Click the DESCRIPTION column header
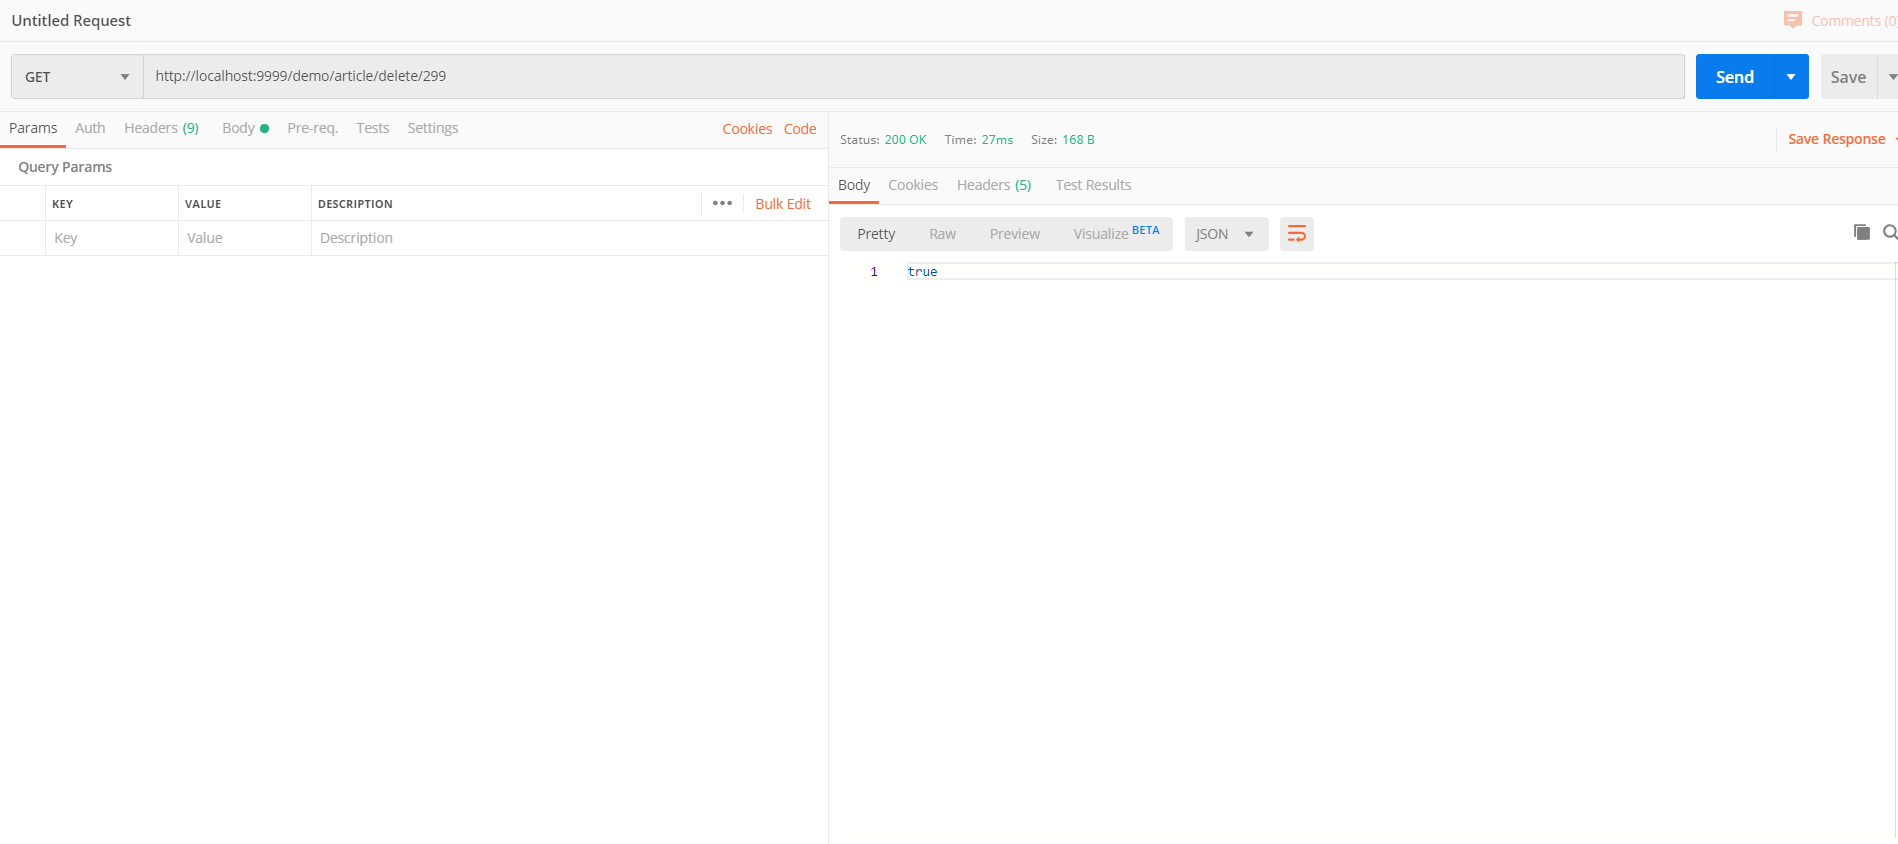The width and height of the screenshot is (1898, 844). [355, 204]
